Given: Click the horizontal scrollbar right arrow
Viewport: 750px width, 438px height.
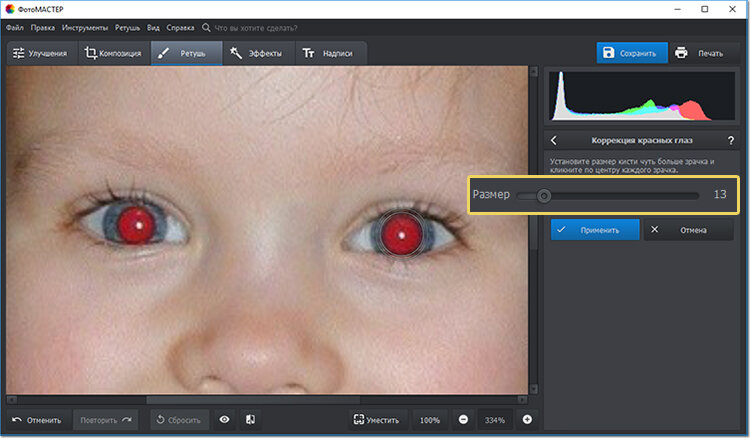Looking at the screenshot, I should pos(522,400).
